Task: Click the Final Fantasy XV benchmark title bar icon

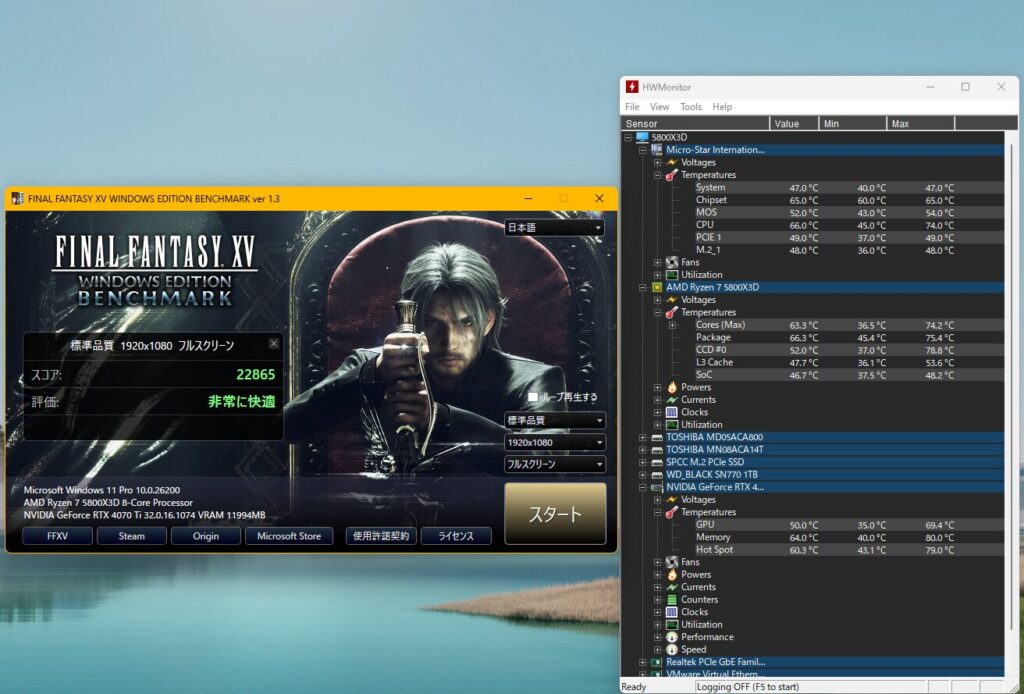Action: (x=18, y=198)
